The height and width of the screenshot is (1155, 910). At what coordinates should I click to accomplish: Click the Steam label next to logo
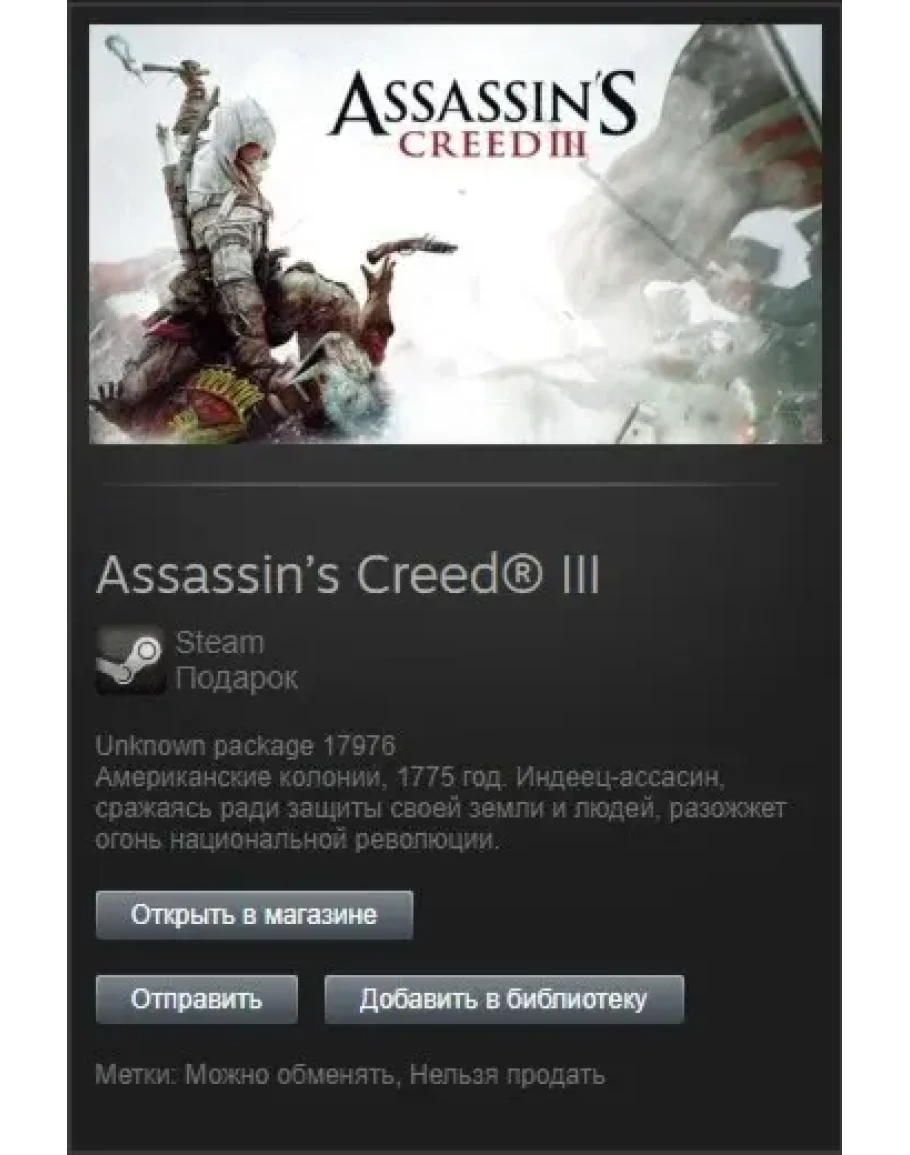220,642
